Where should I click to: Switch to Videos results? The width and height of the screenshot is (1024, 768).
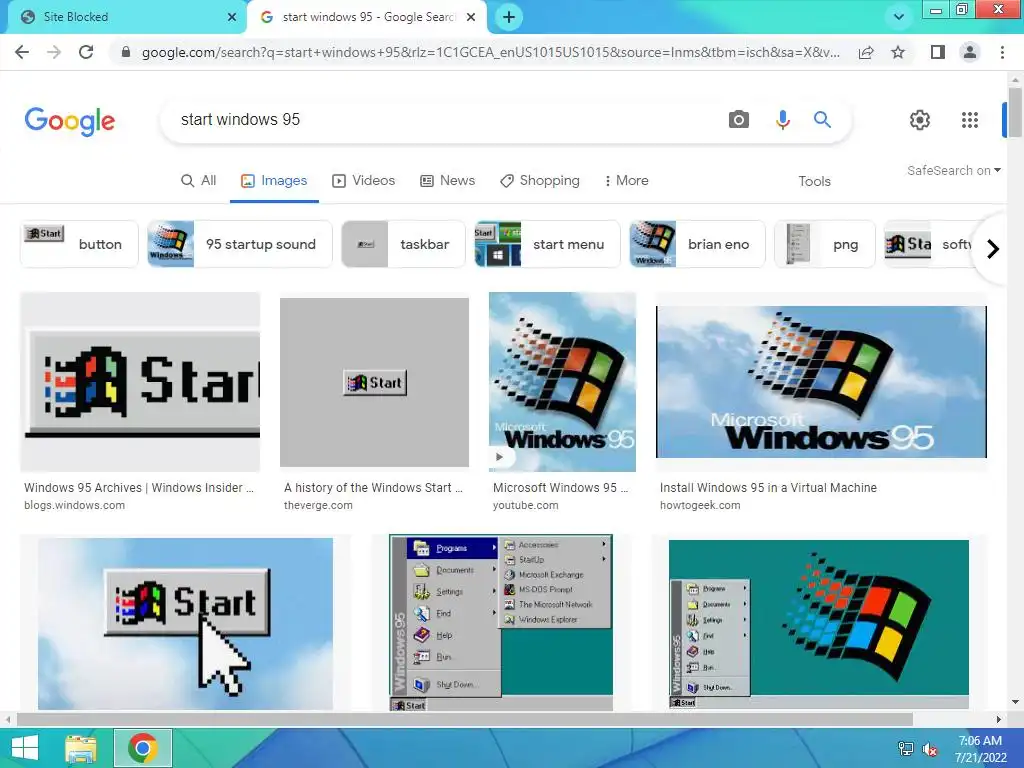pos(364,181)
